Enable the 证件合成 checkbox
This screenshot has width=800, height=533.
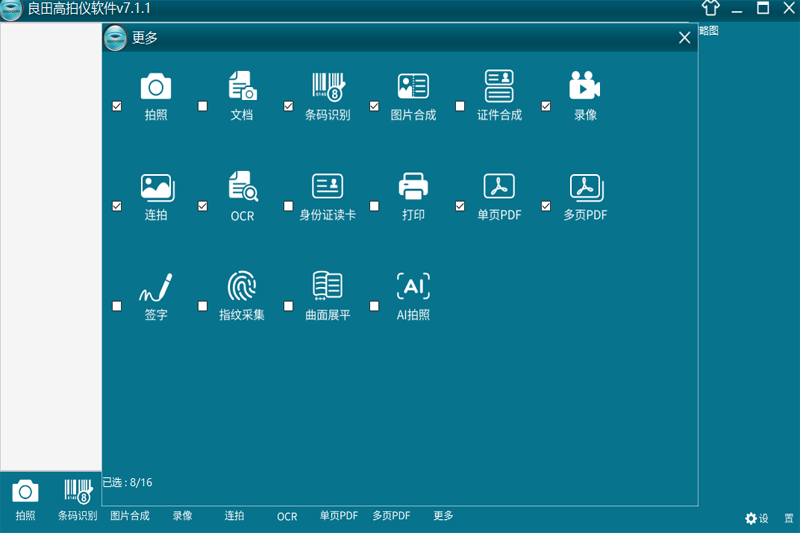click(460, 106)
